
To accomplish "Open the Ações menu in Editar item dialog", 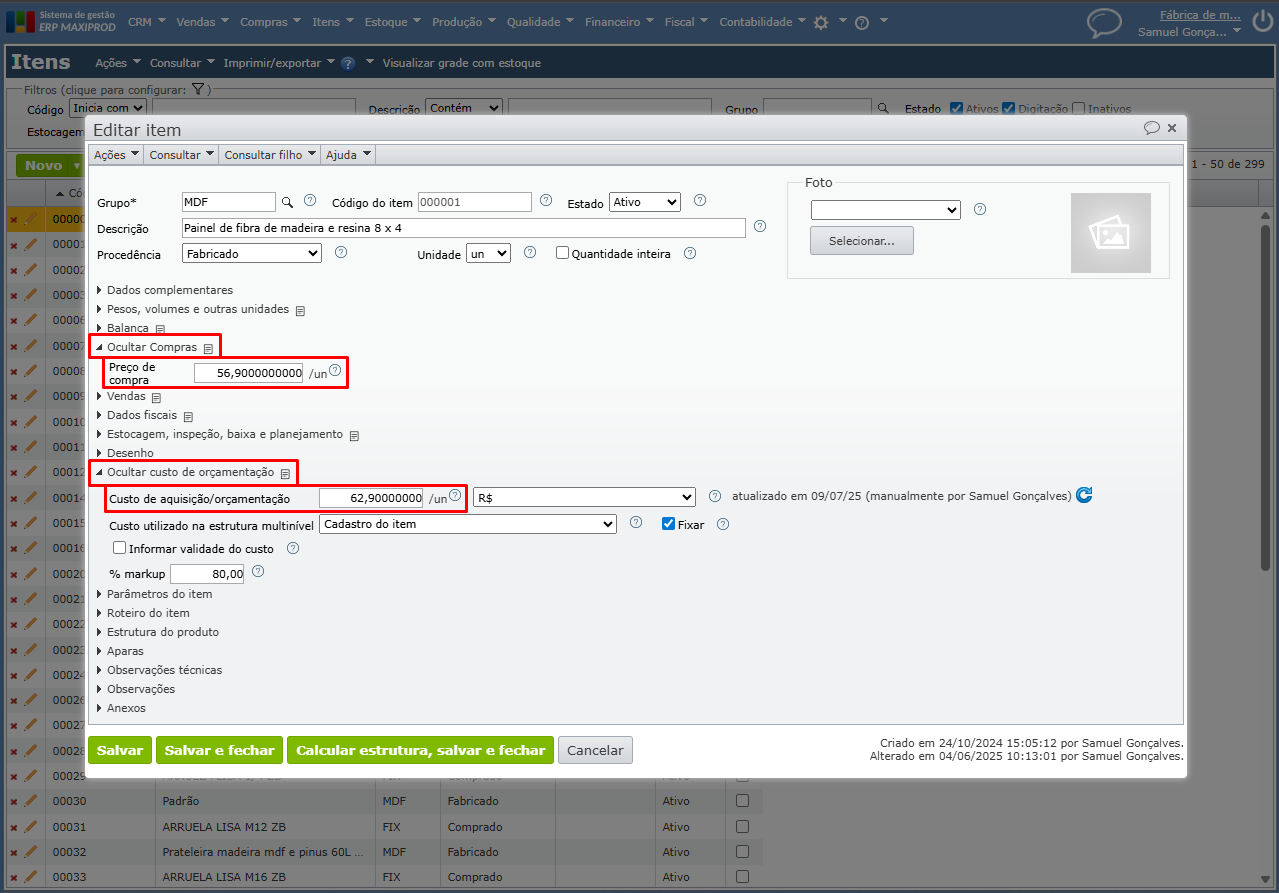I will 117,155.
